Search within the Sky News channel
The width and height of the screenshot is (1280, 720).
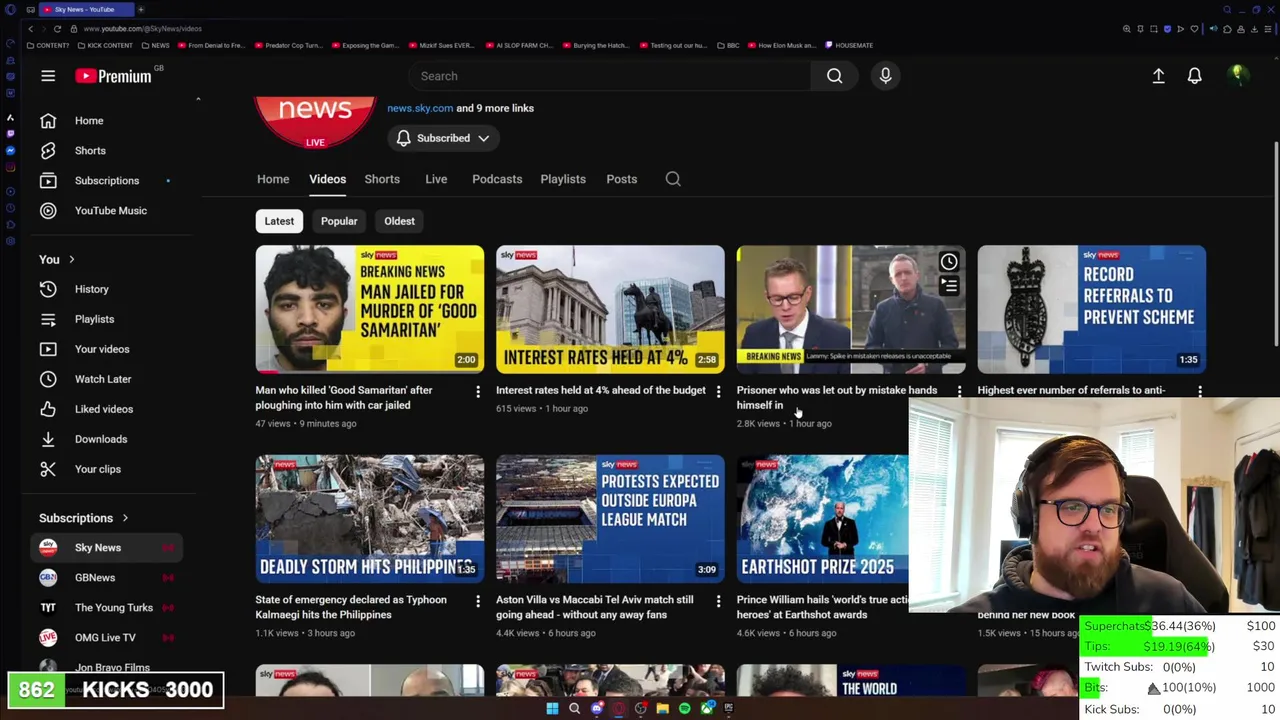tap(673, 179)
